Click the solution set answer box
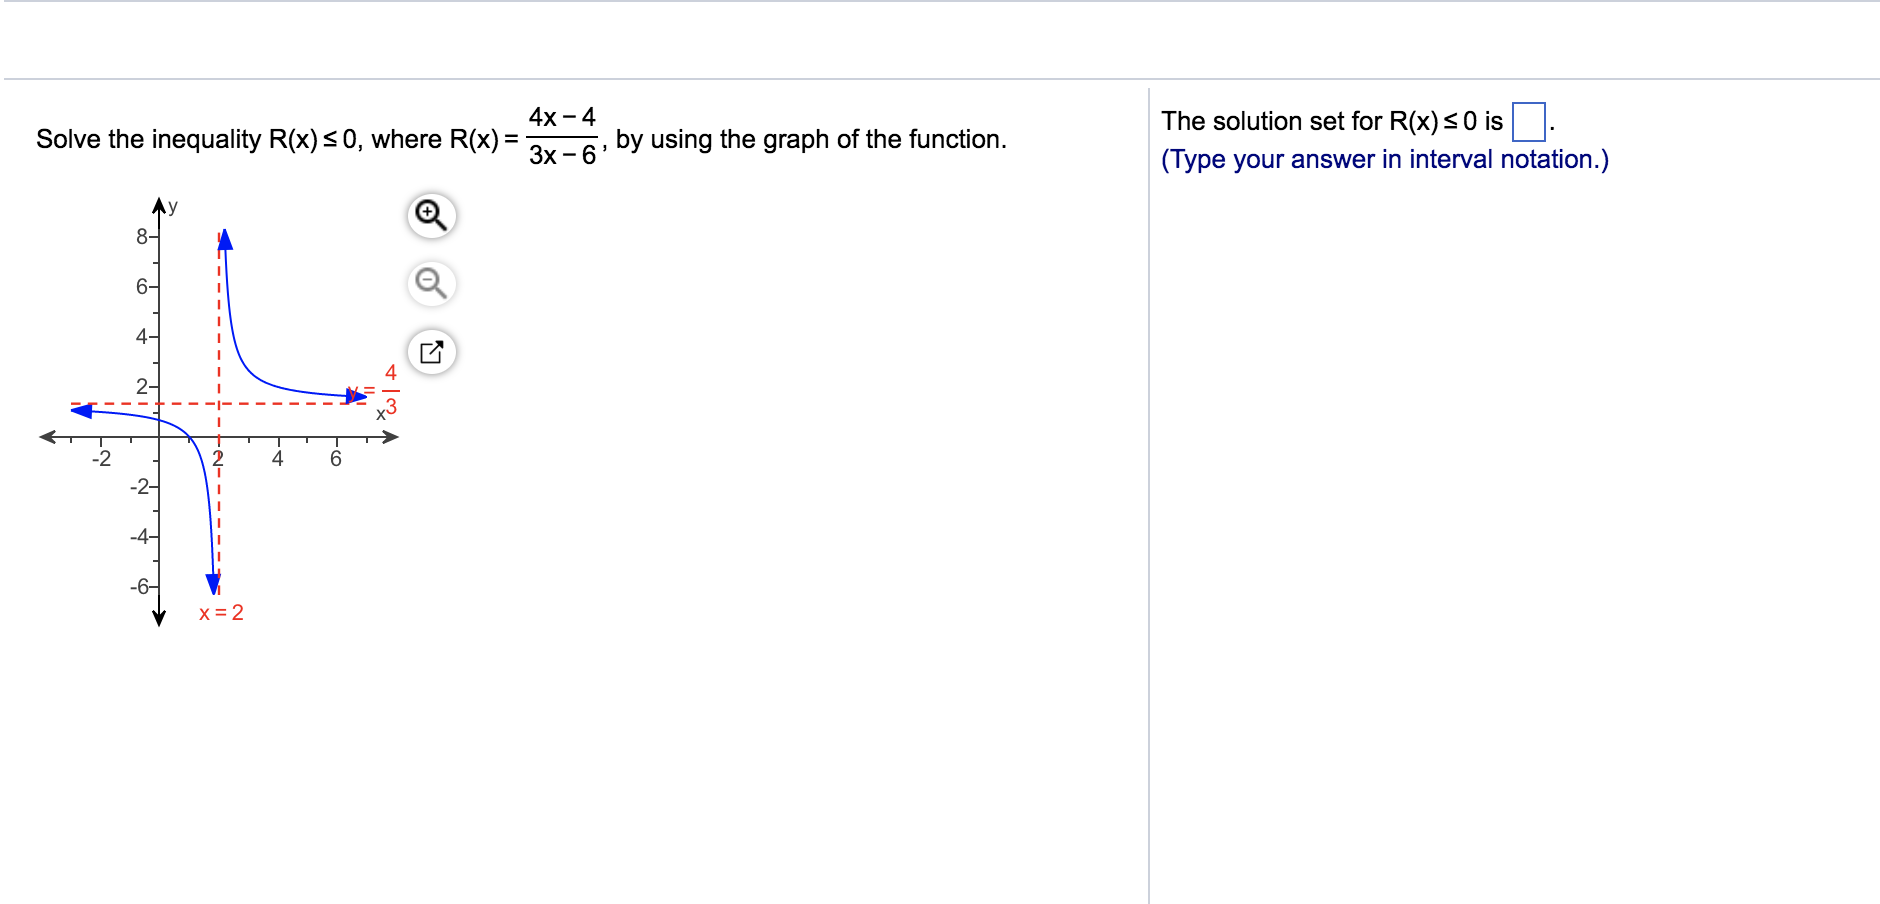 (1528, 122)
